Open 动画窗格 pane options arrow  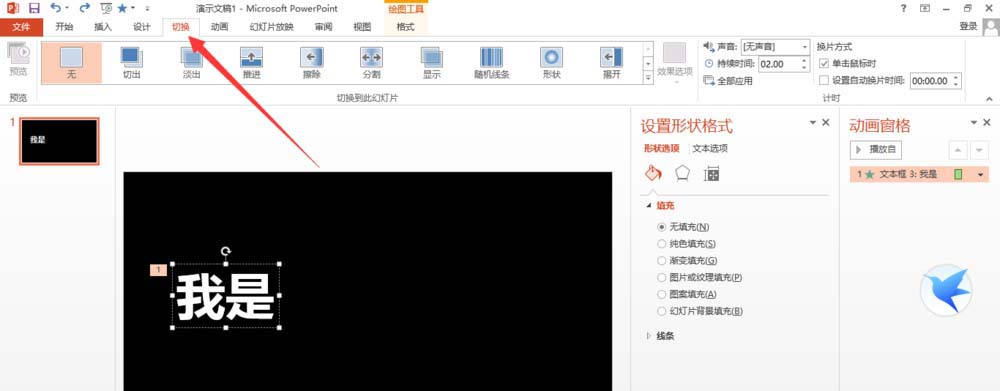(974, 122)
